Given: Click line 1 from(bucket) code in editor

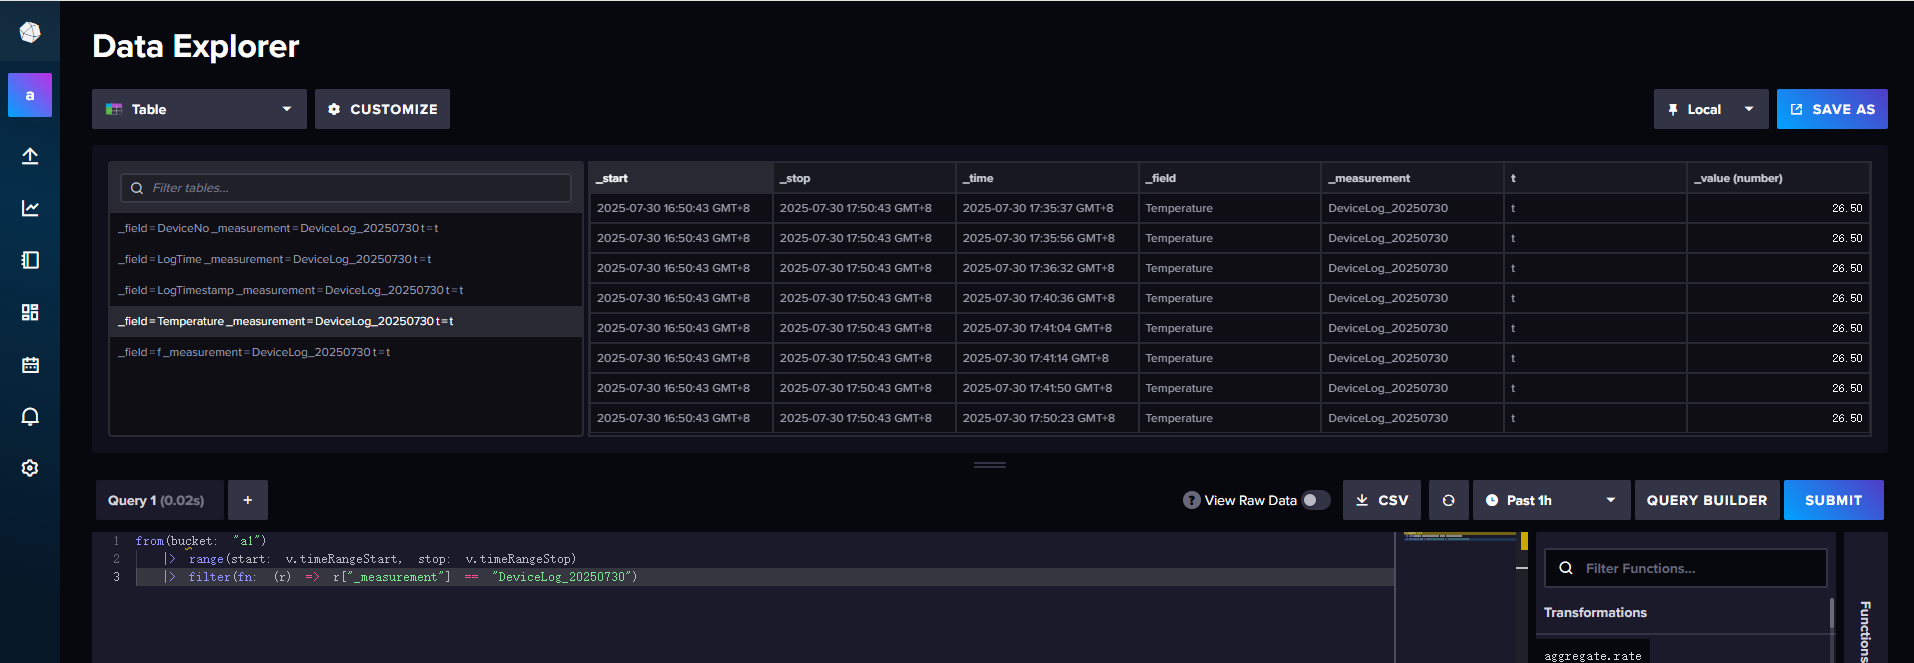Looking at the screenshot, I should pyautogui.click(x=201, y=541).
